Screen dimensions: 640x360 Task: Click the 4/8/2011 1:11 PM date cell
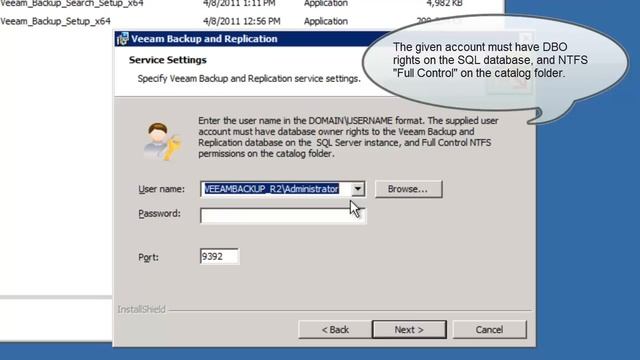click(x=239, y=3)
